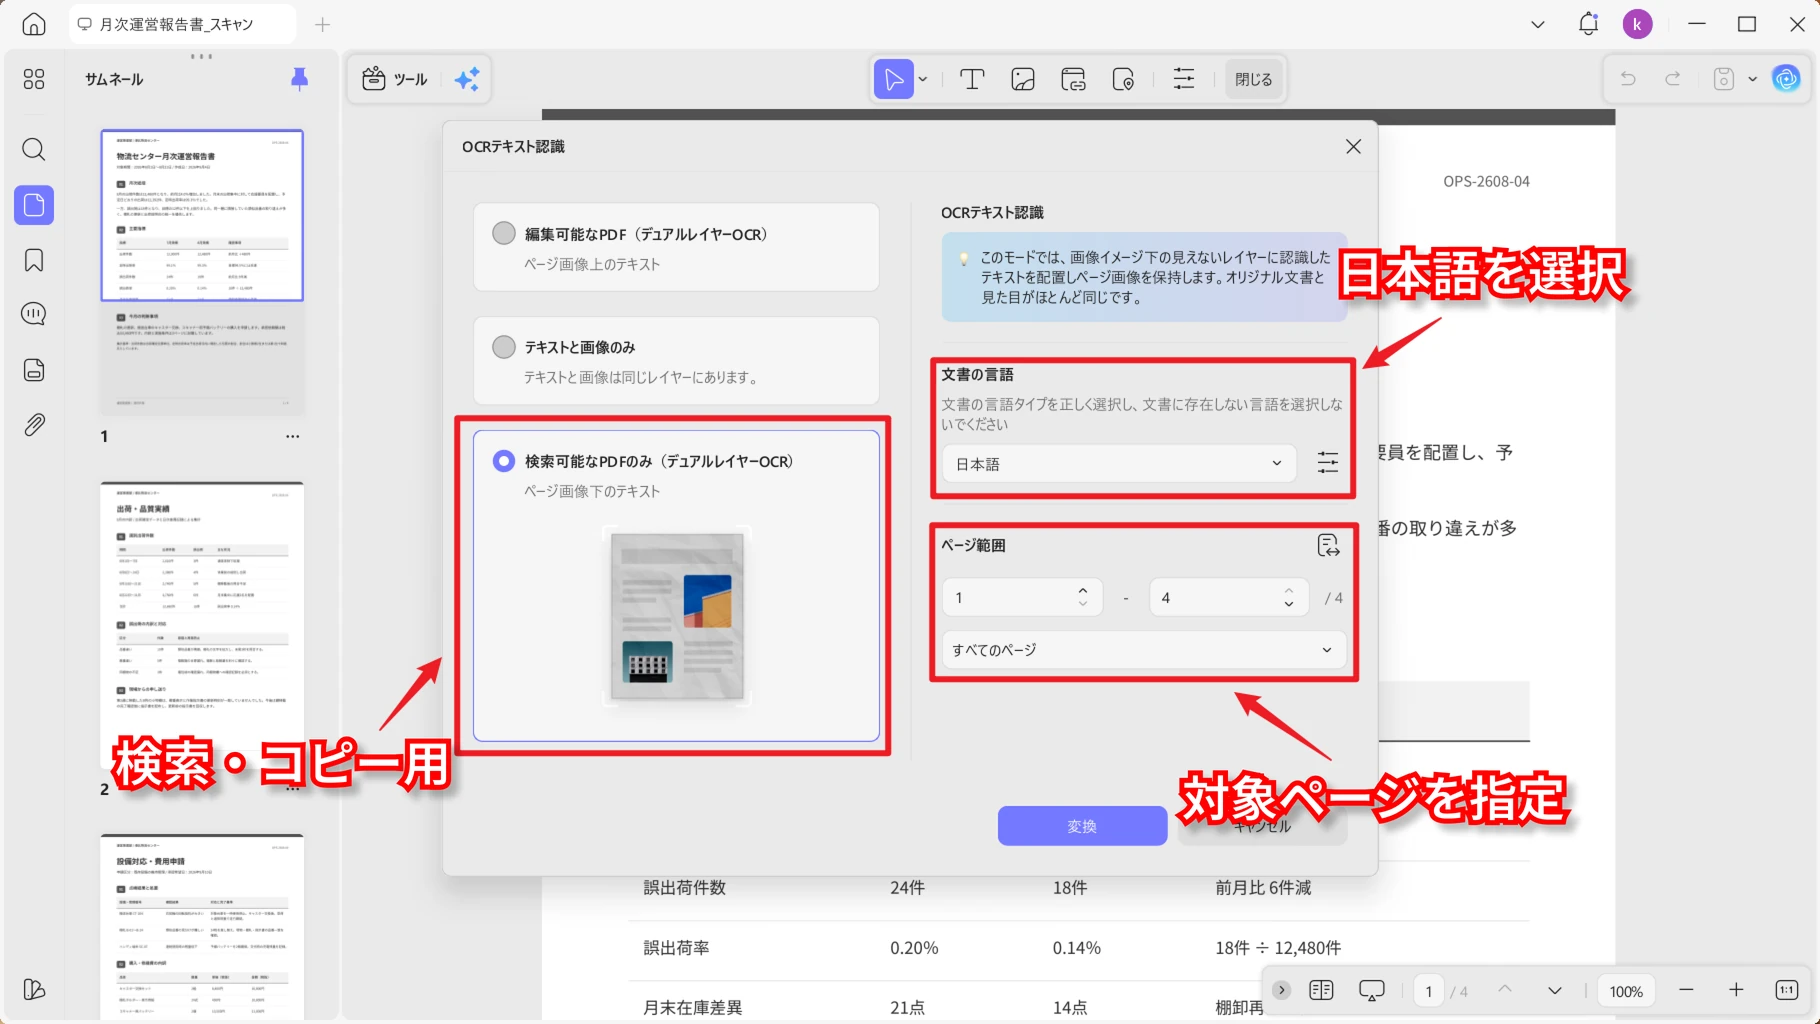Select テキストと画像のみ radio option
1820x1024 pixels.
pyautogui.click(x=504, y=346)
